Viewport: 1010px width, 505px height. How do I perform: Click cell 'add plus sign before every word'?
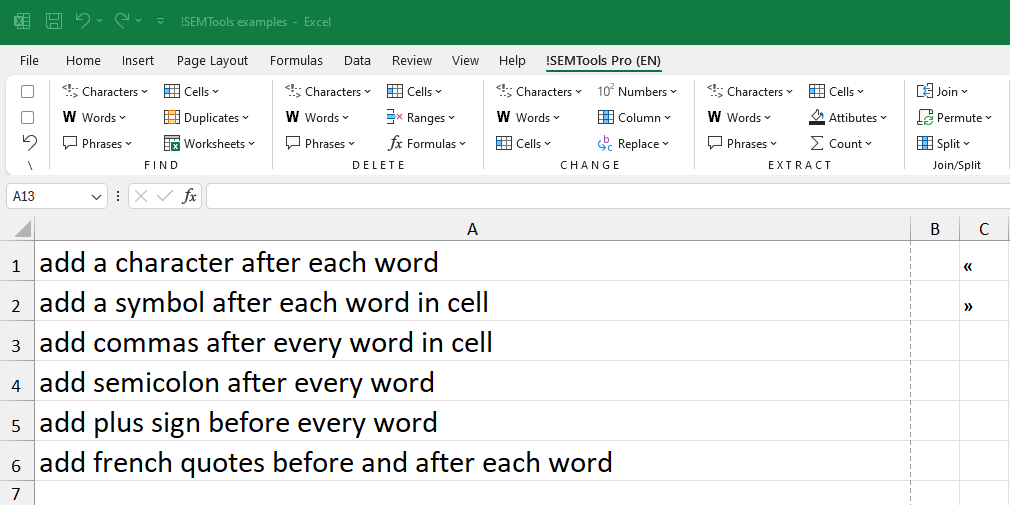(x=472, y=421)
